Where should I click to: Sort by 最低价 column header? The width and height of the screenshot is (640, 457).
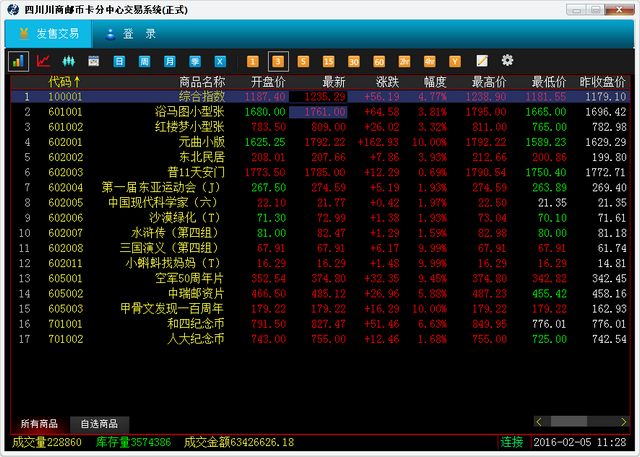click(549, 82)
